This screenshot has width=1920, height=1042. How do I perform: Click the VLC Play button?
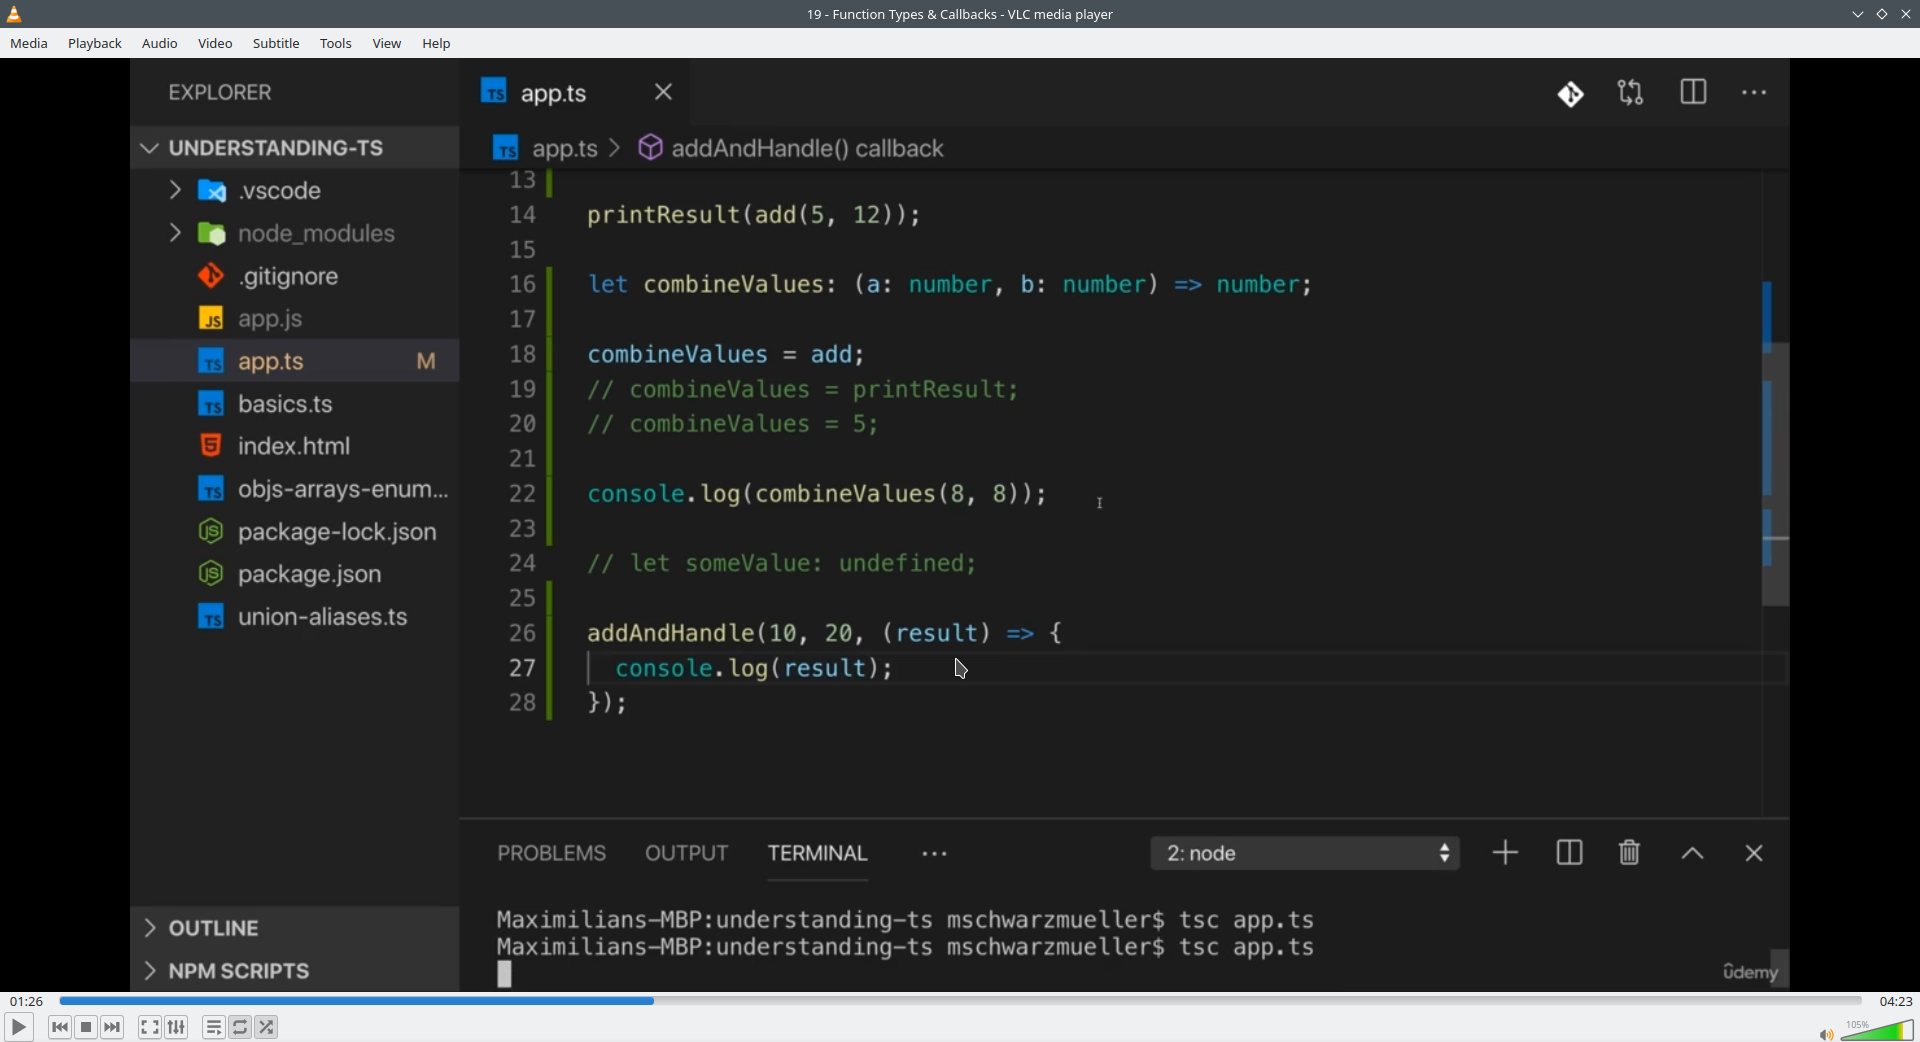18,1027
